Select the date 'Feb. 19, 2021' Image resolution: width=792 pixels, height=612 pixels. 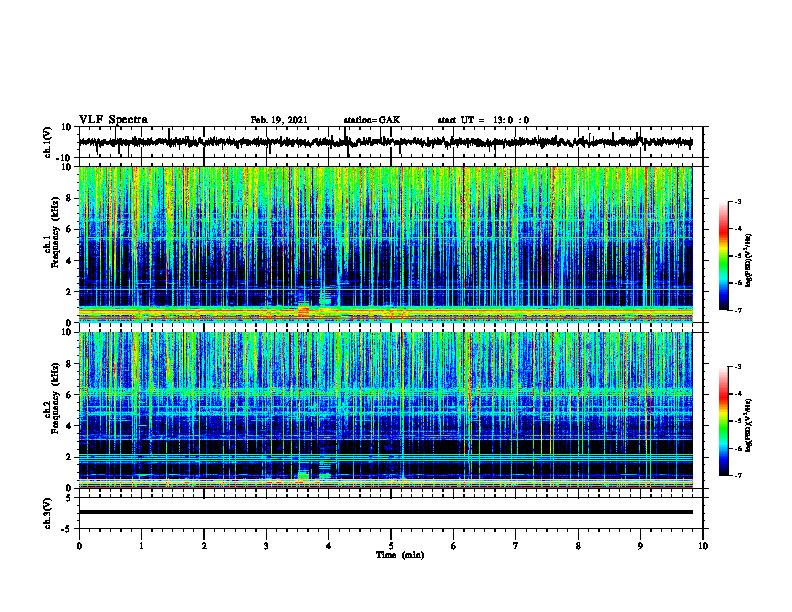279,120
